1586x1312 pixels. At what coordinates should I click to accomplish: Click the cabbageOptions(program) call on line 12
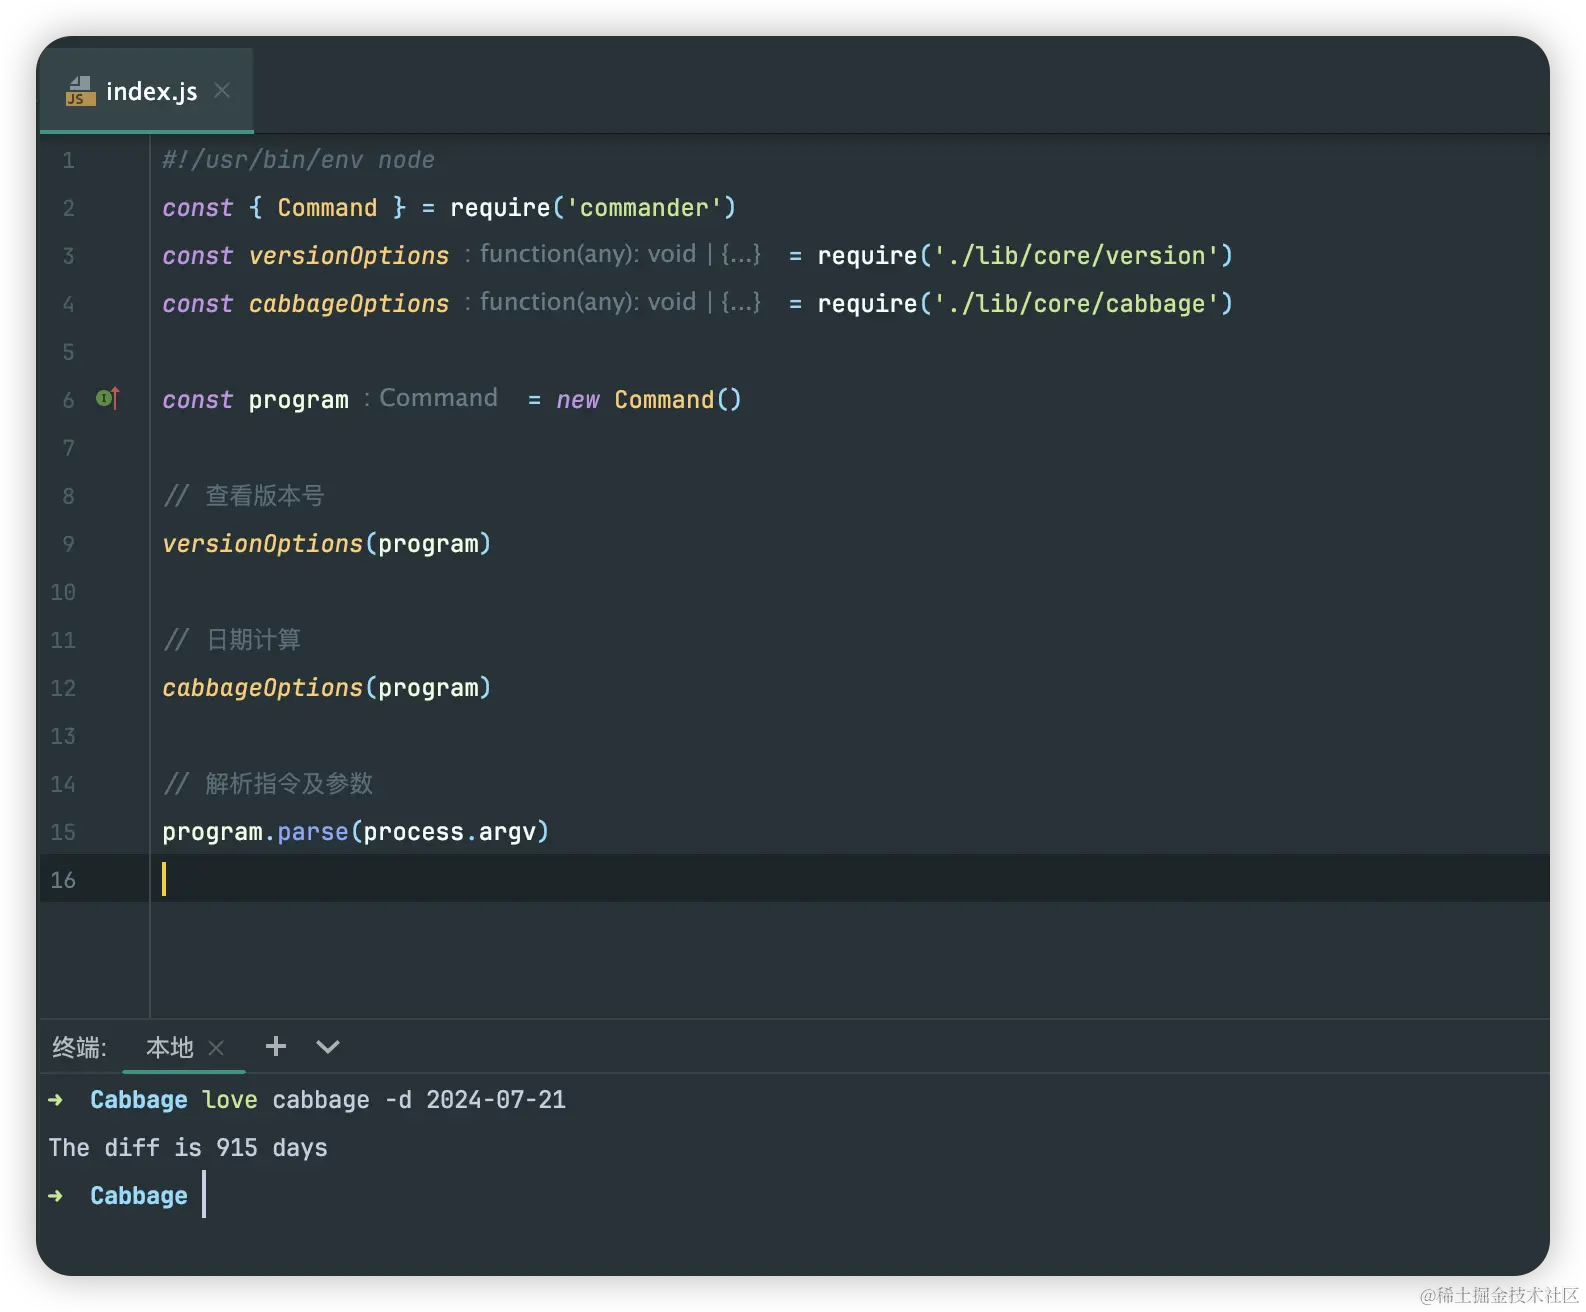click(x=327, y=688)
